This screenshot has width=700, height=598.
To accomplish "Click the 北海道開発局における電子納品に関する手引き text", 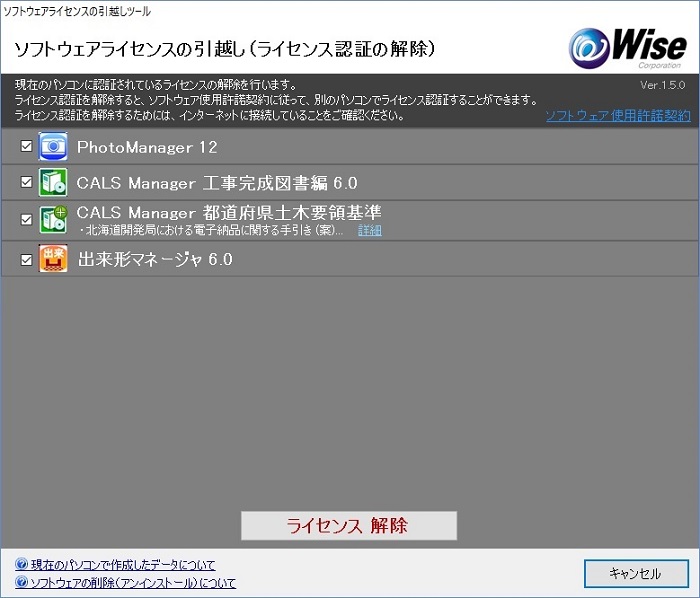I will (x=210, y=230).
